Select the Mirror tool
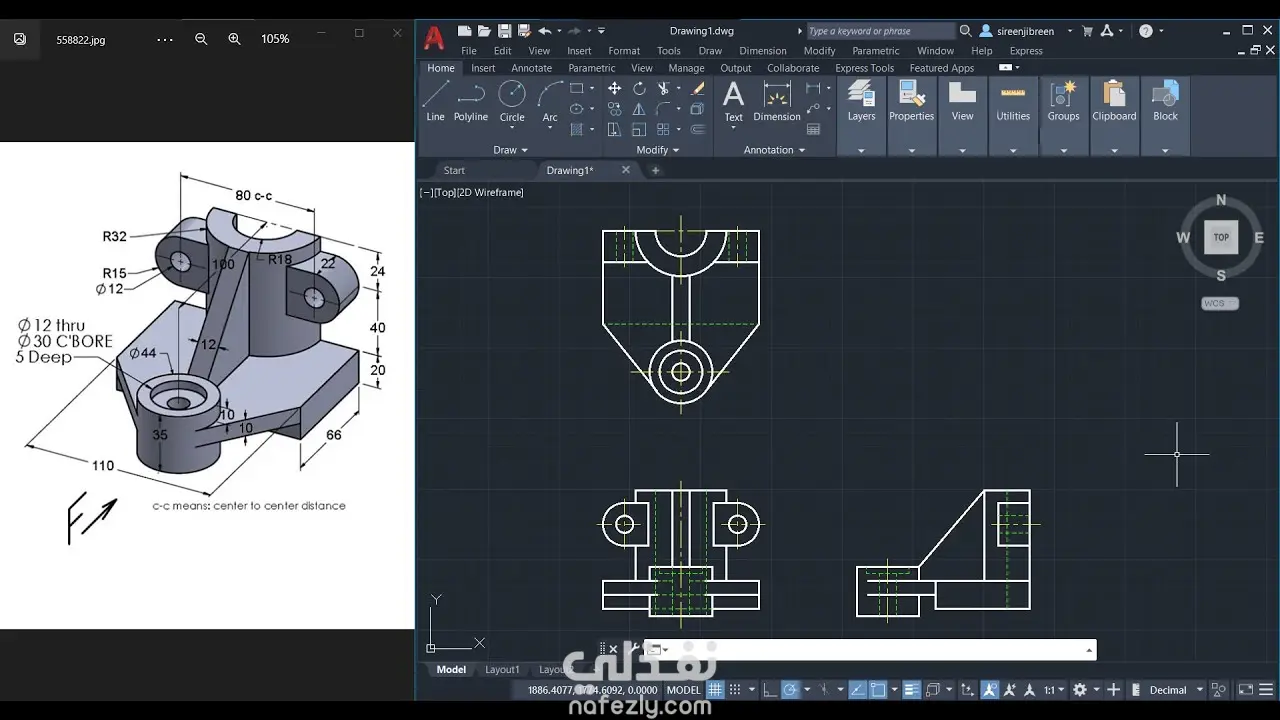Viewport: 1280px width, 720px height. point(639,109)
